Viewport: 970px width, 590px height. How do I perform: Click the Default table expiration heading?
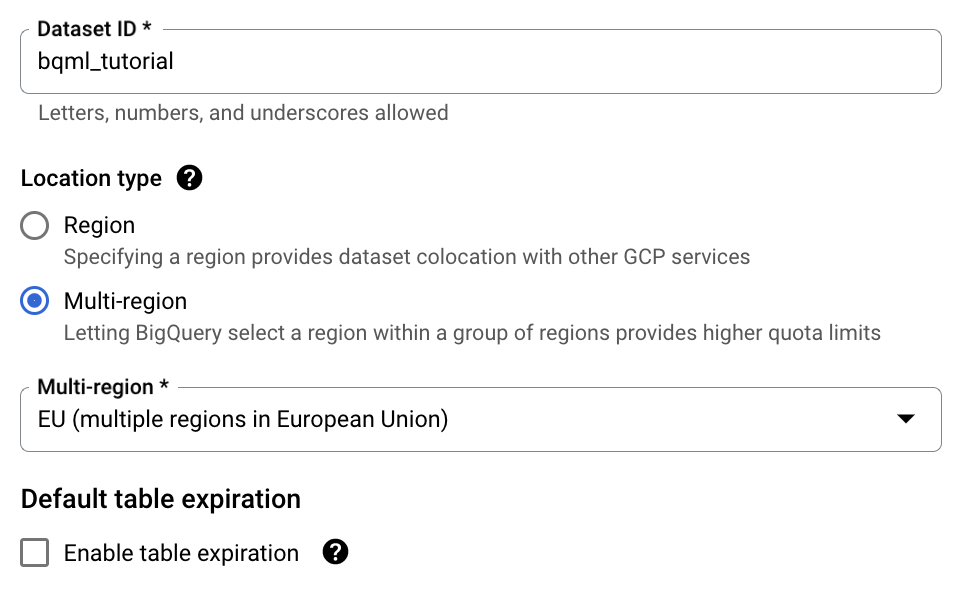click(x=160, y=498)
